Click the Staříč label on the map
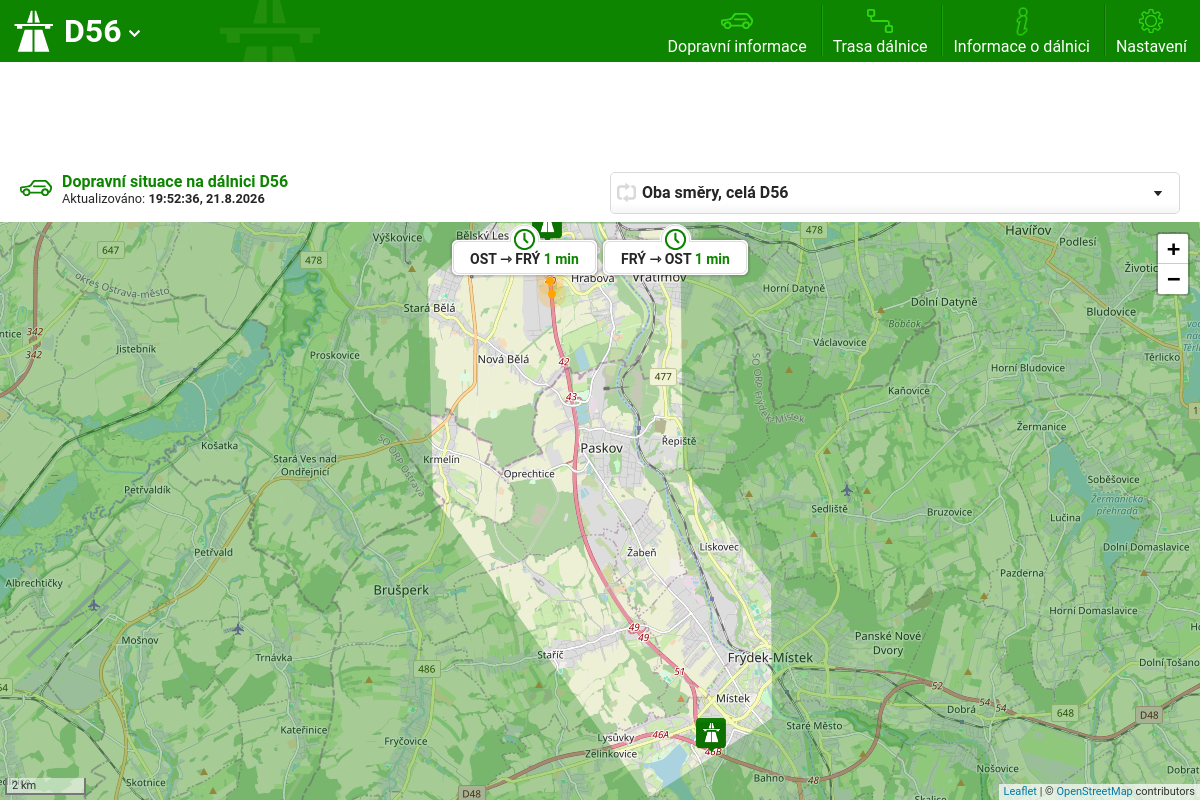1200x800 pixels. pyautogui.click(x=551, y=654)
